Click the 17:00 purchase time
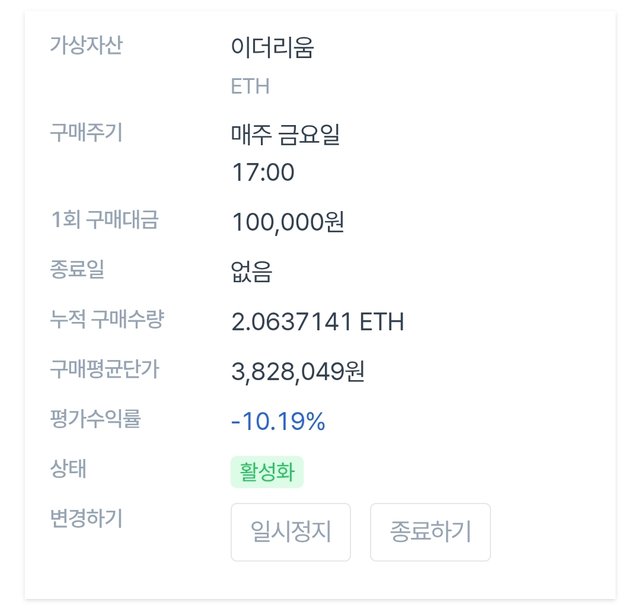Viewport: 640px width, 610px height. click(x=263, y=172)
